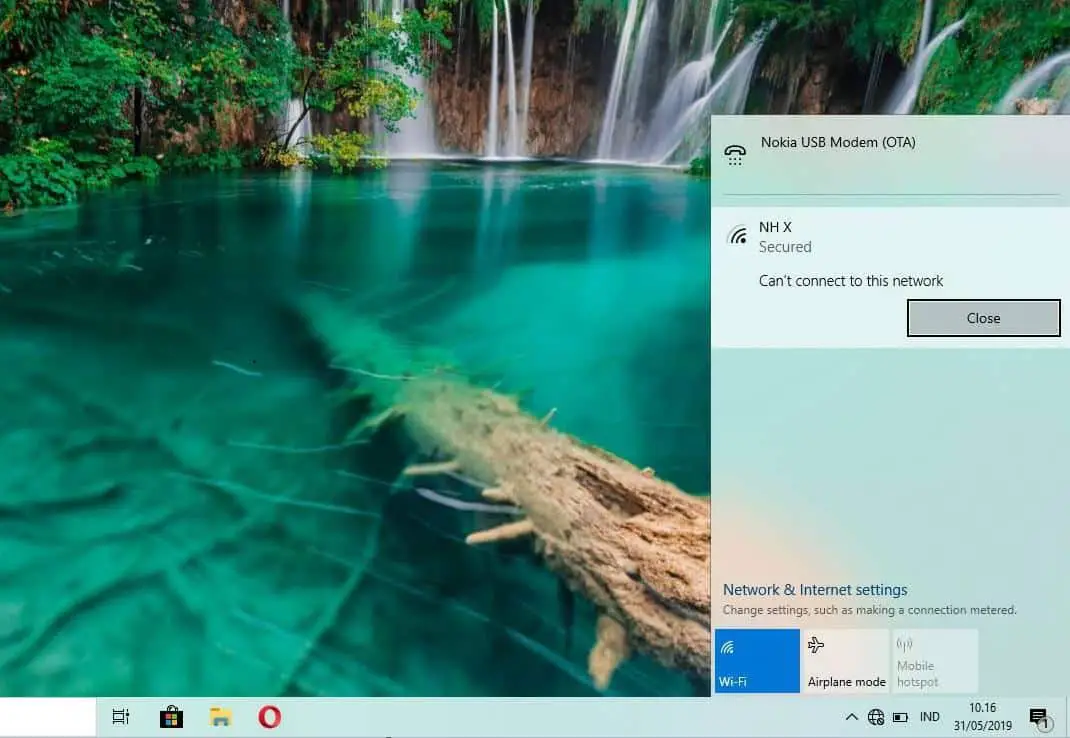Select the NH X Wi-Fi network entry
1070x738 pixels.
click(x=890, y=277)
